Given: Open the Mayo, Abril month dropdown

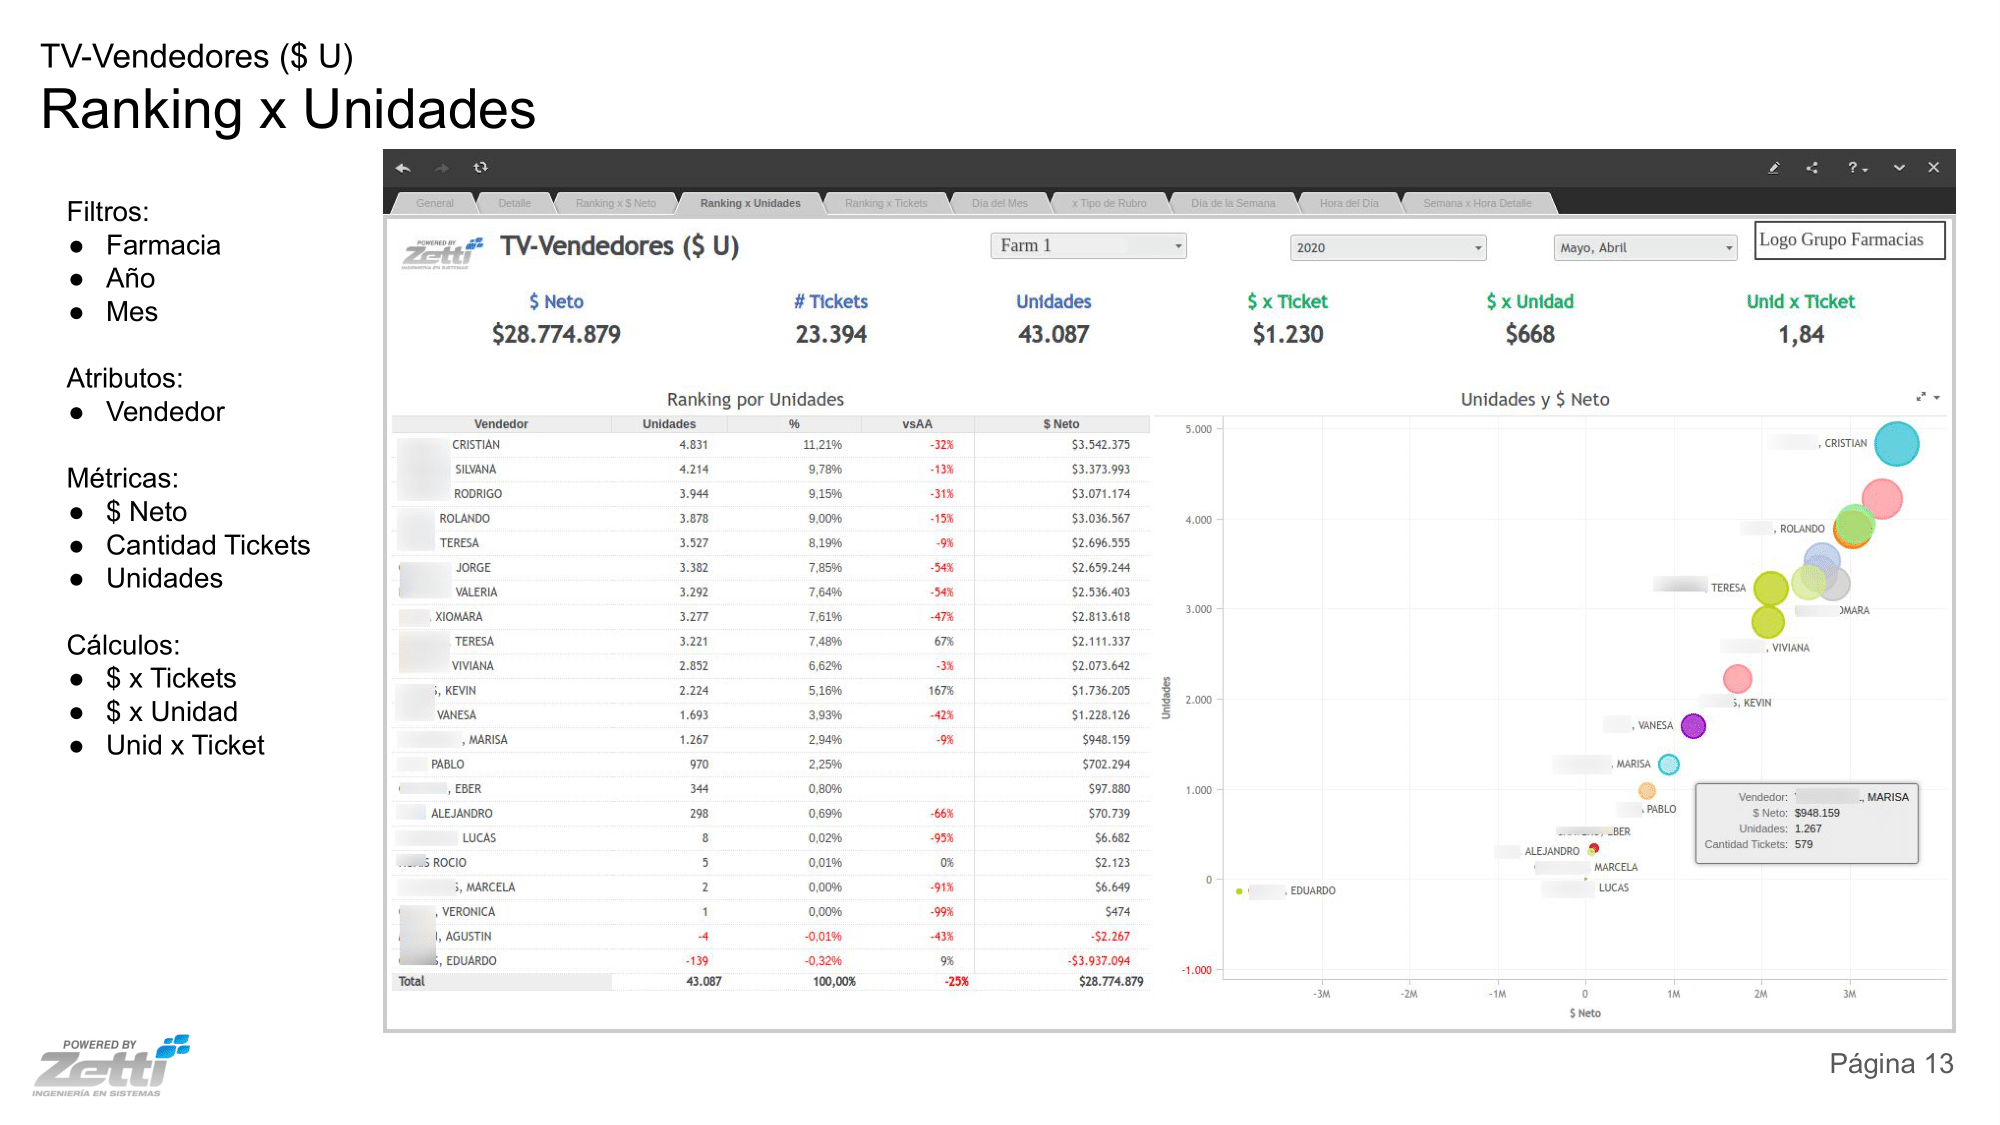Looking at the screenshot, I should pos(1645,248).
